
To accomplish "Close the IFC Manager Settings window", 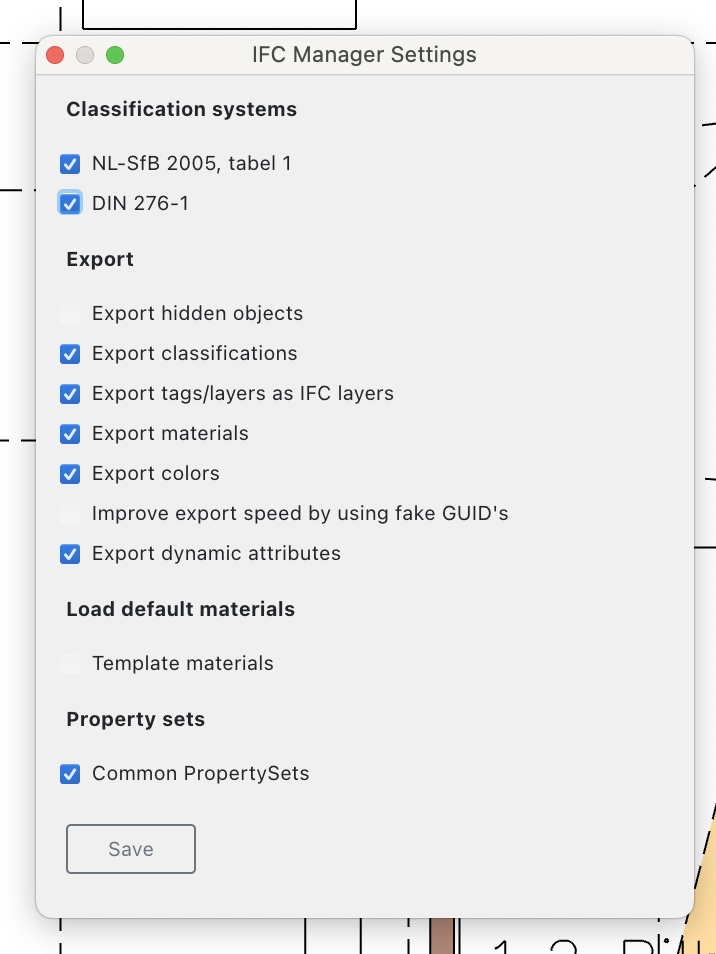I will coord(55,55).
